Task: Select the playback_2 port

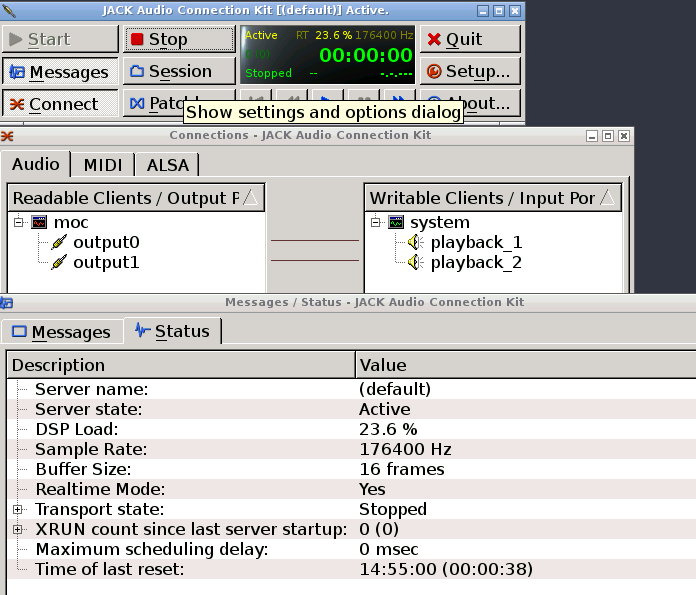Action: (476, 262)
